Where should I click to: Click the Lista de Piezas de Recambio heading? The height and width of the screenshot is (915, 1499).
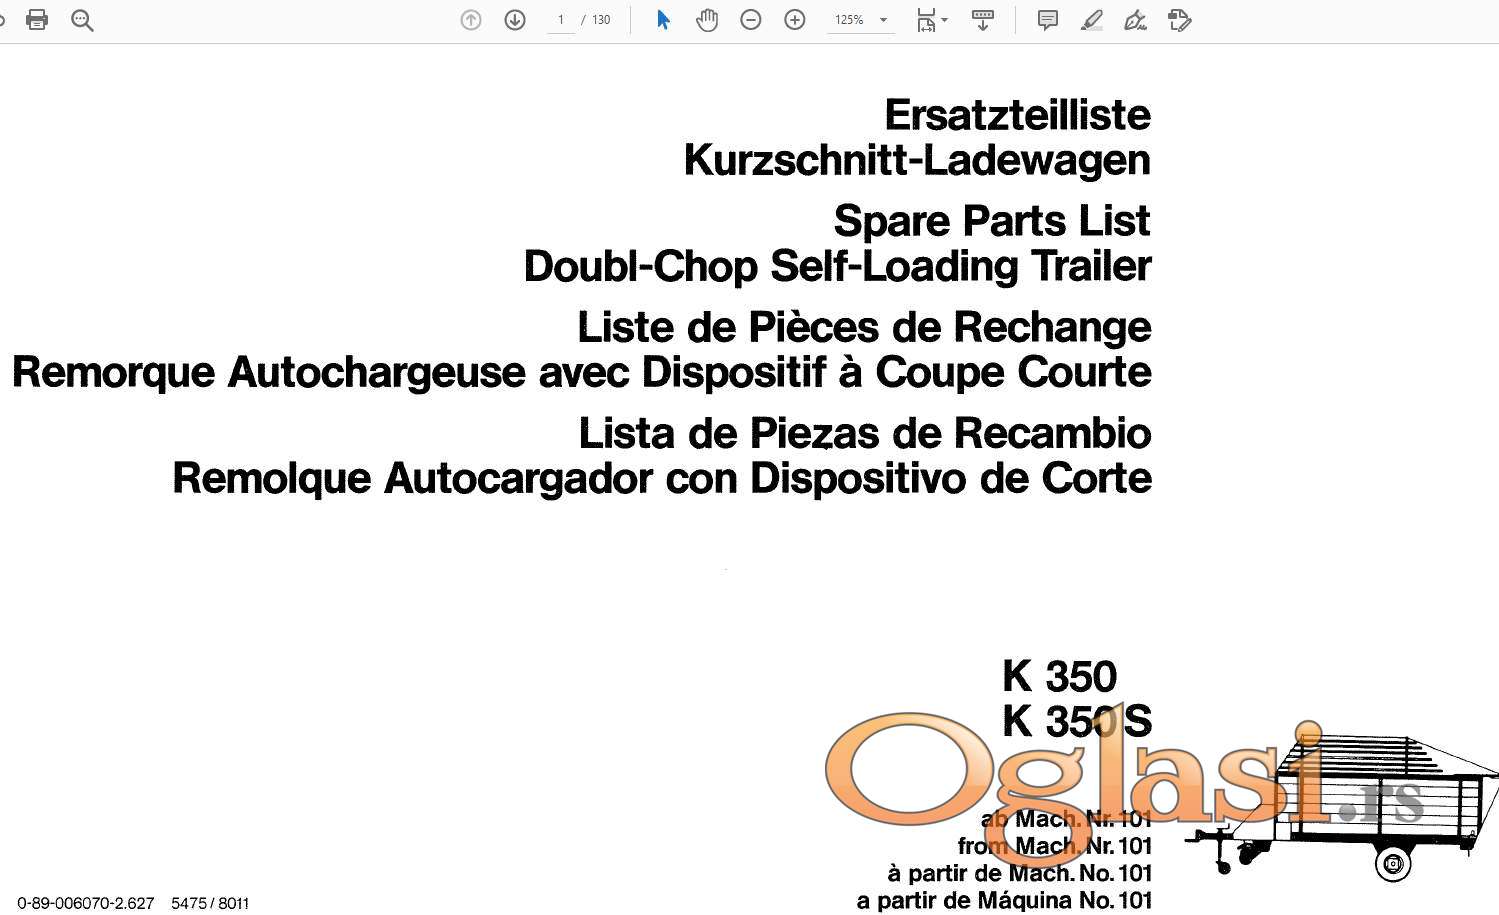click(865, 433)
